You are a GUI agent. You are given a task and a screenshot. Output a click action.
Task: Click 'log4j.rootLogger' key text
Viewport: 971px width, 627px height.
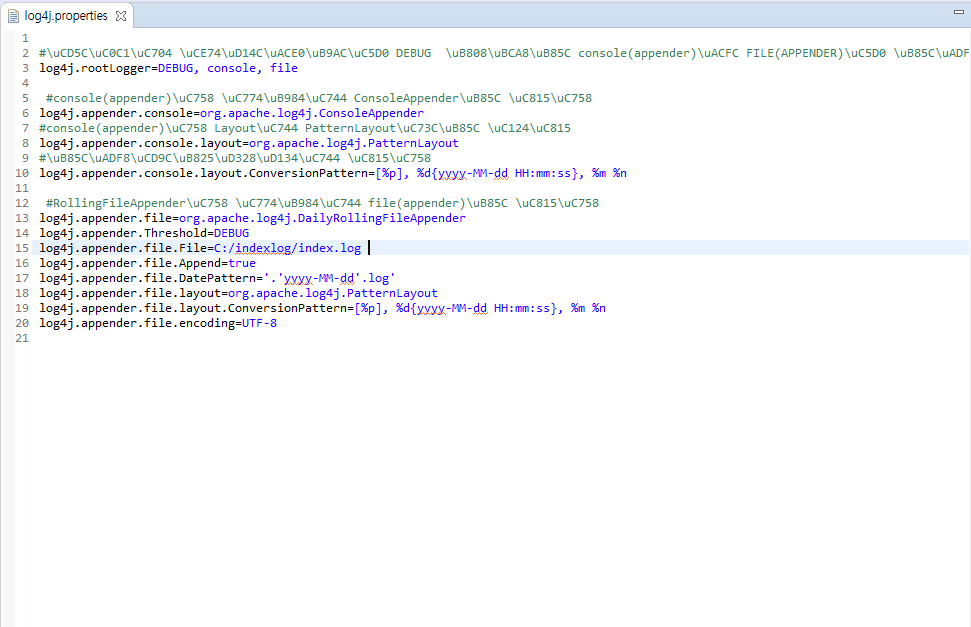point(95,68)
